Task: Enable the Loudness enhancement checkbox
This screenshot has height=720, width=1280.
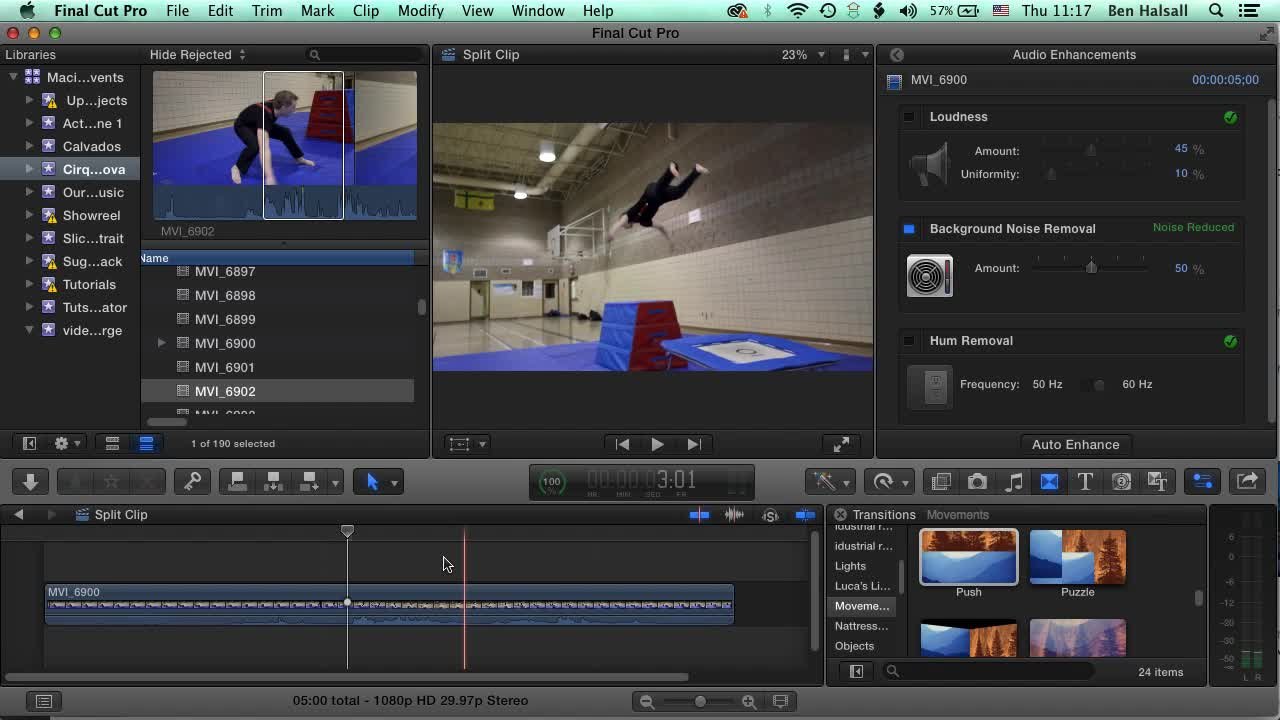Action: (x=908, y=117)
